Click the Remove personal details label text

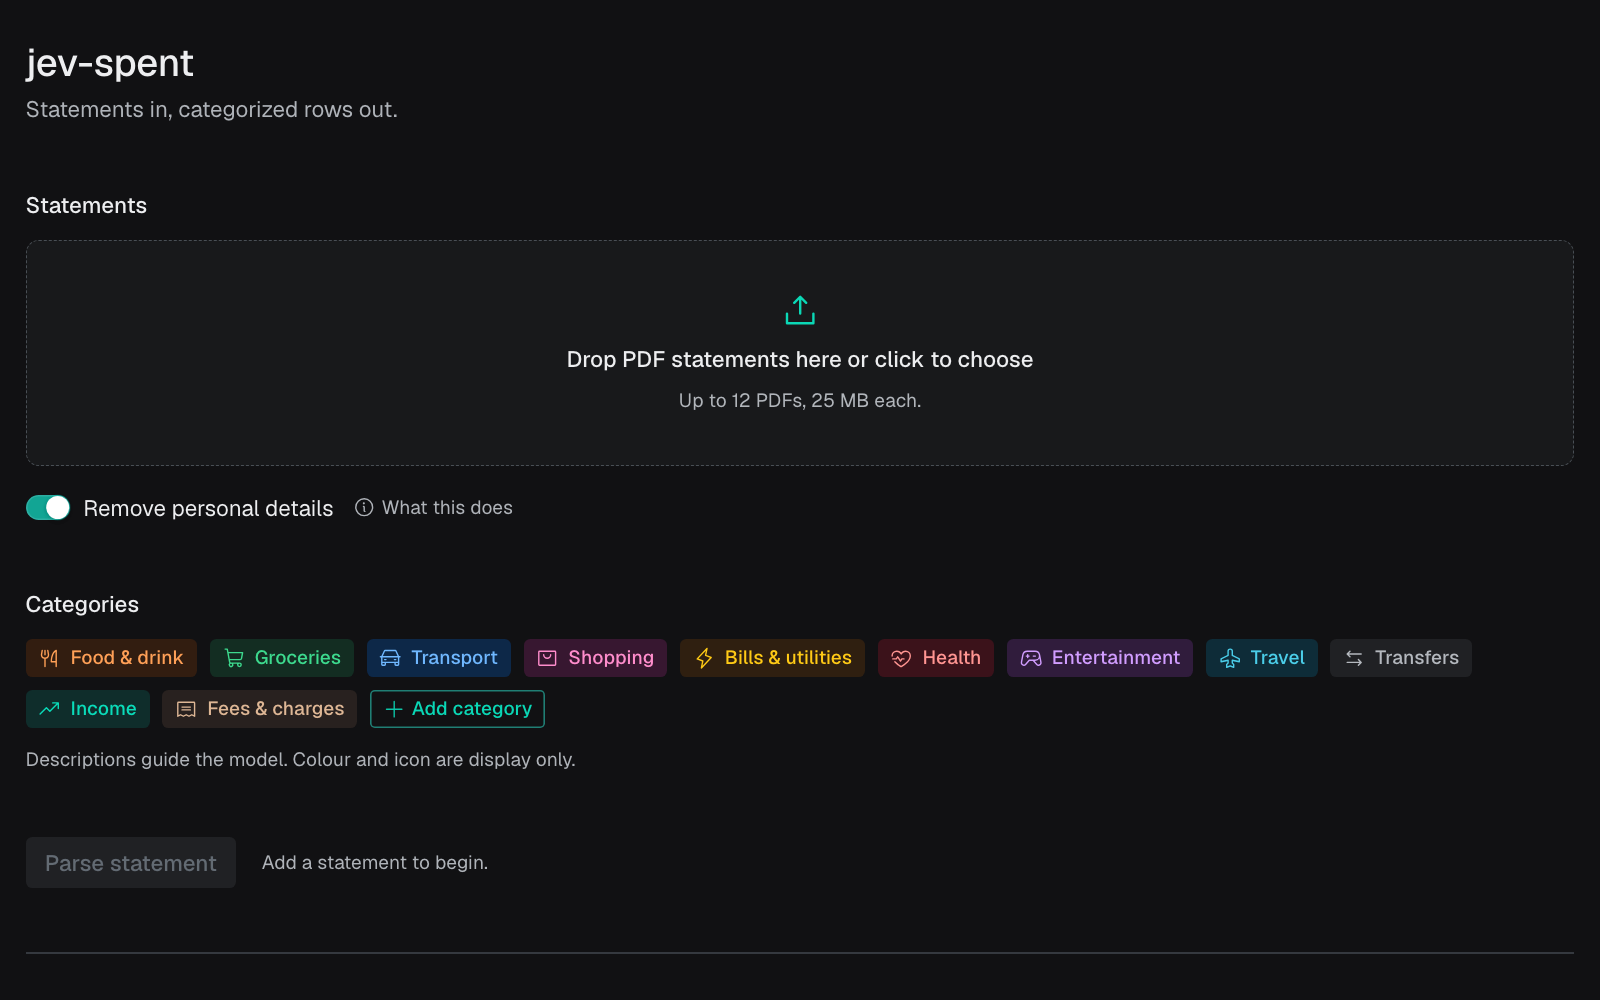pyautogui.click(x=208, y=509)
